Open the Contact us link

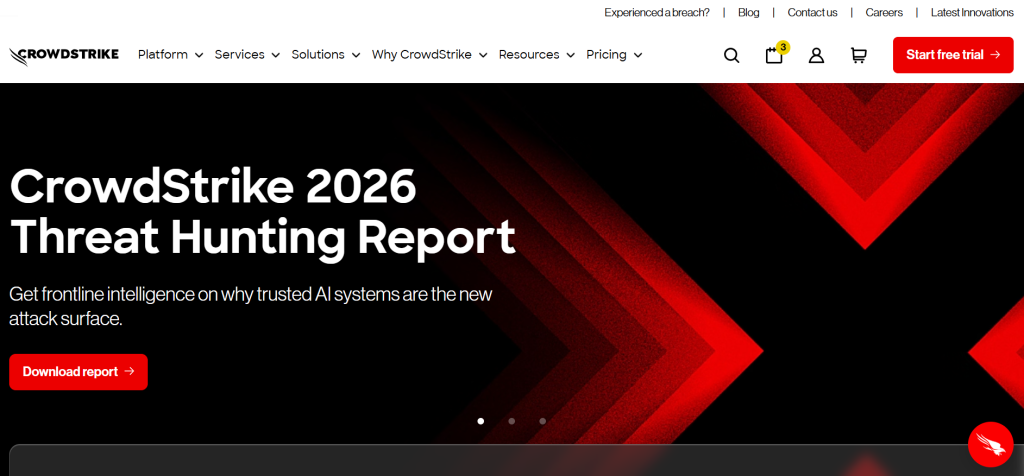tap(812, 12)
